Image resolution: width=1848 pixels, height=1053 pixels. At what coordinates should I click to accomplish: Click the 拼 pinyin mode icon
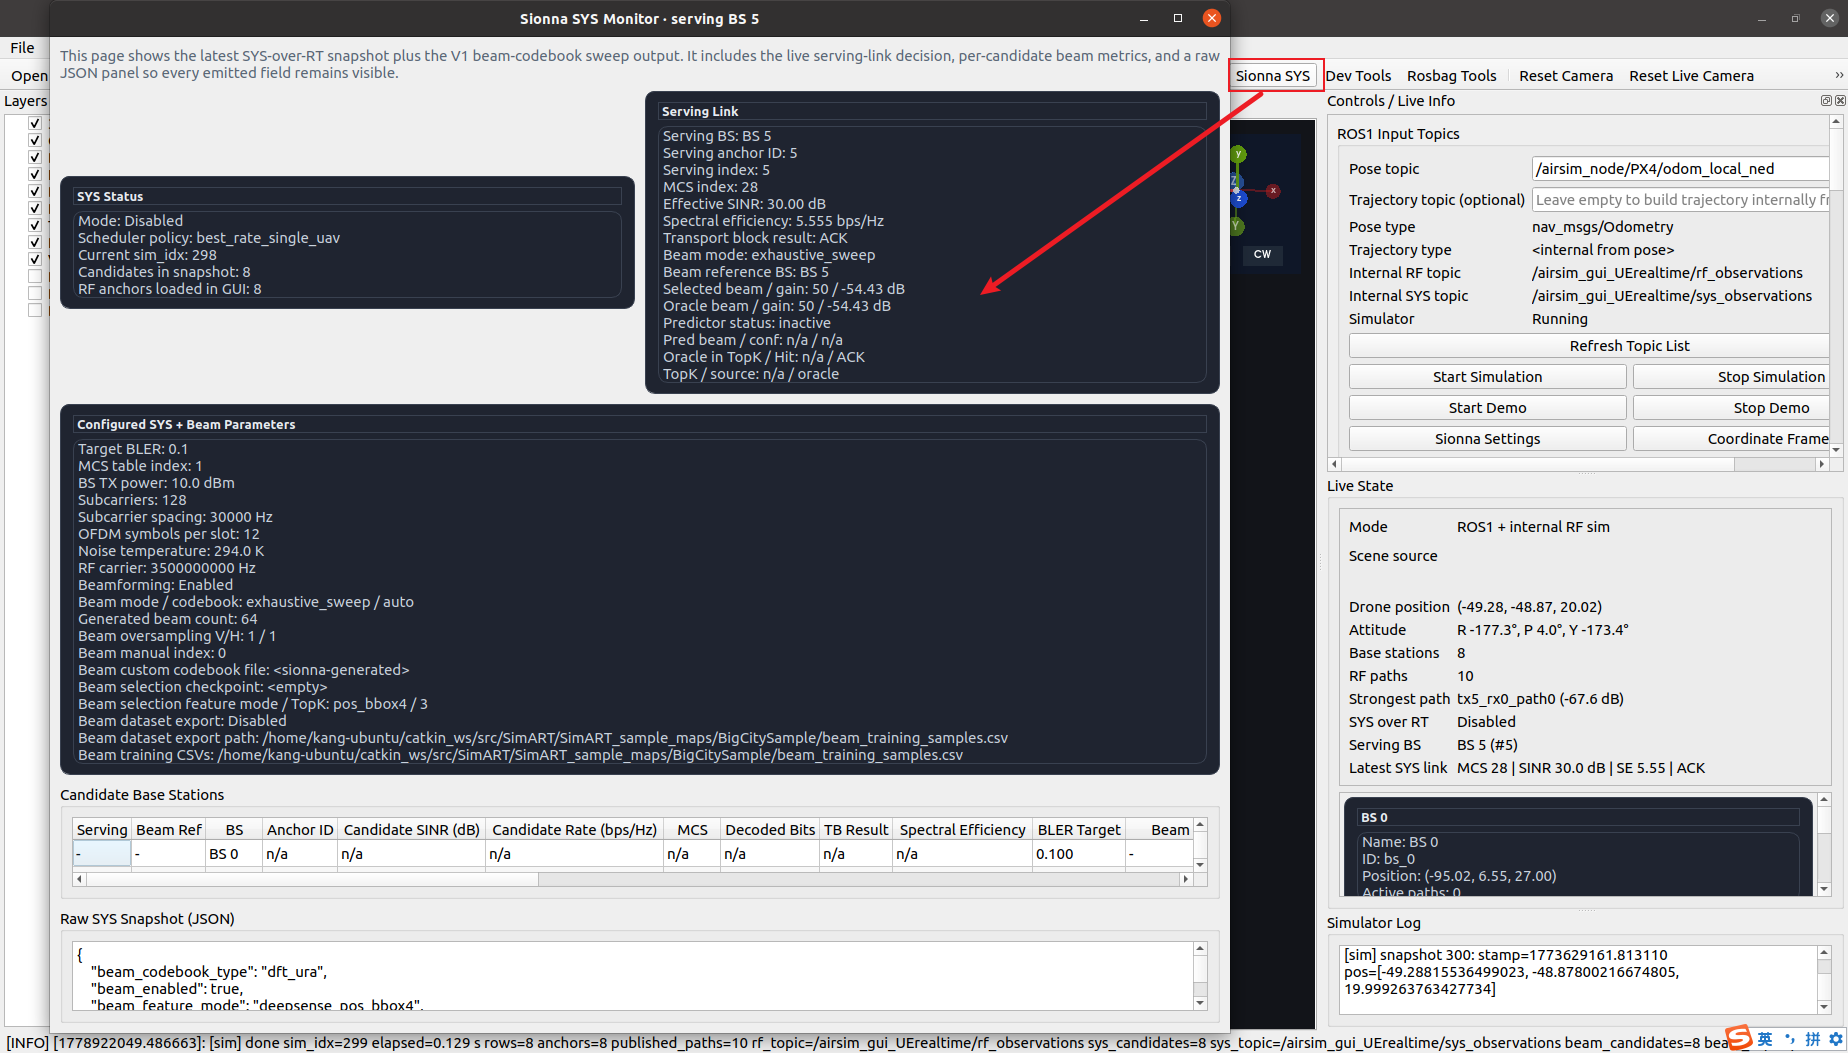tap(1813, 1039)
